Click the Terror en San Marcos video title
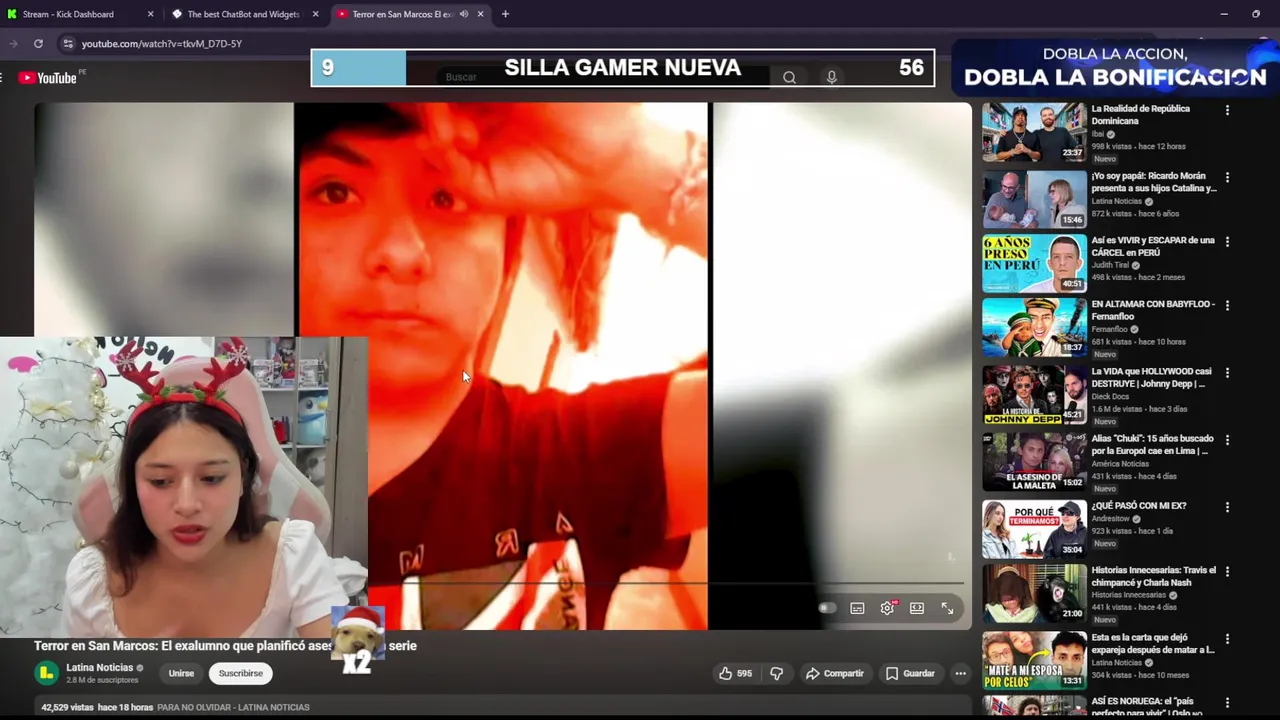Image resolution: width=1280 pixels, height=720 pixels. point(225,646)
